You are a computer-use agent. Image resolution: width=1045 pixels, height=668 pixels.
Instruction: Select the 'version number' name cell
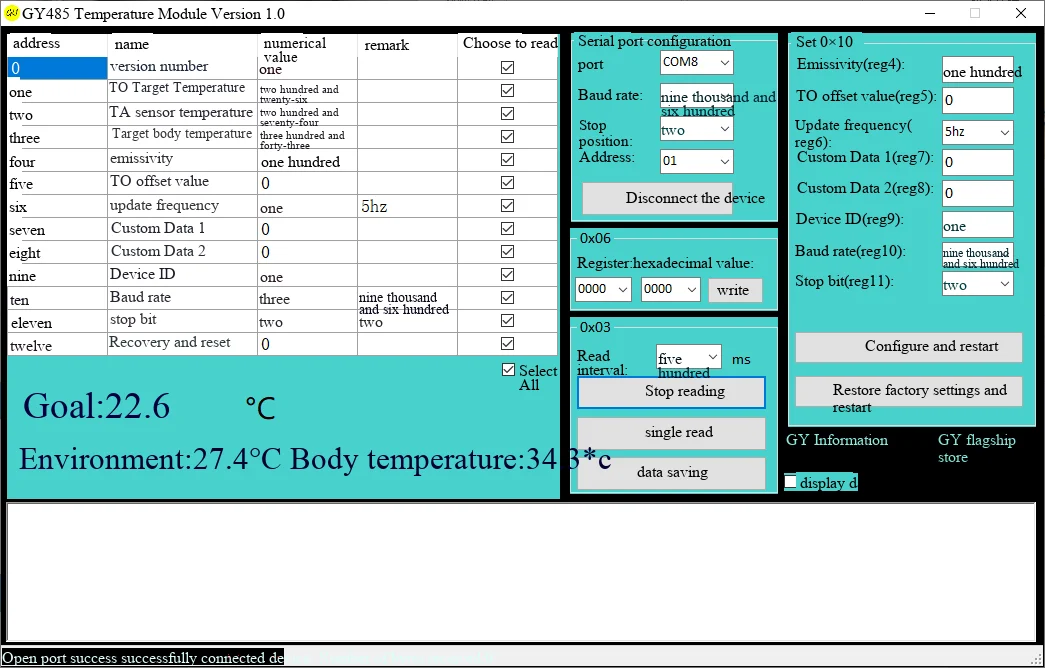click(x=182, y=68)
